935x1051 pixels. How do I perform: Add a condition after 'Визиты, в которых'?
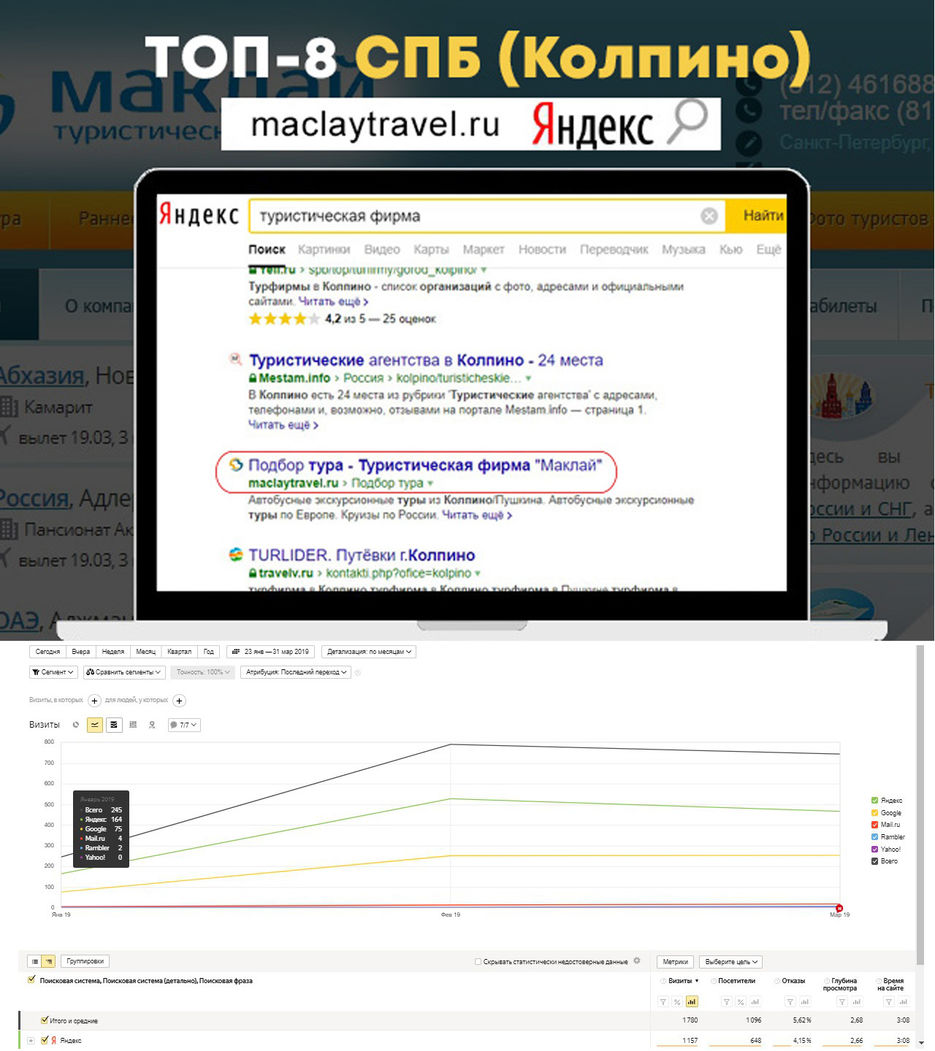(x=95, y=700)
